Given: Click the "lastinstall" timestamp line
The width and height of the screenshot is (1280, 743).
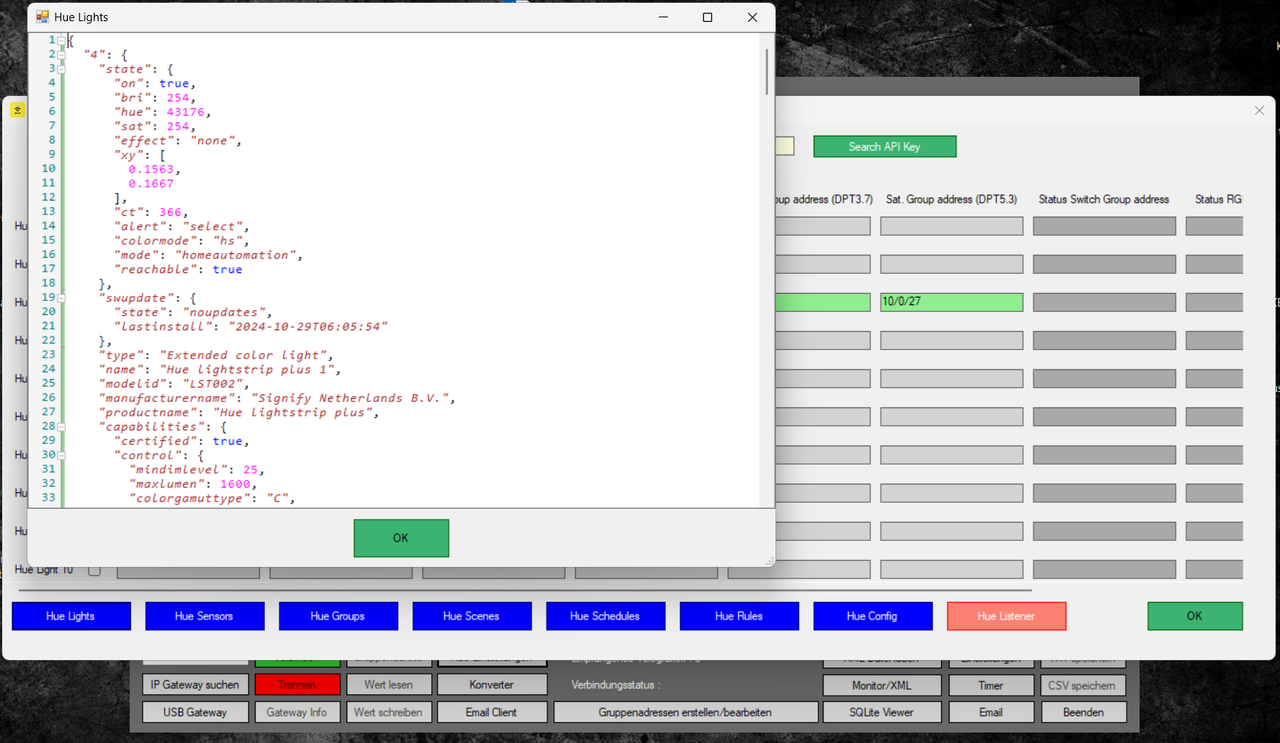Looking at the screenshot, I should click(x=252, y=327).
